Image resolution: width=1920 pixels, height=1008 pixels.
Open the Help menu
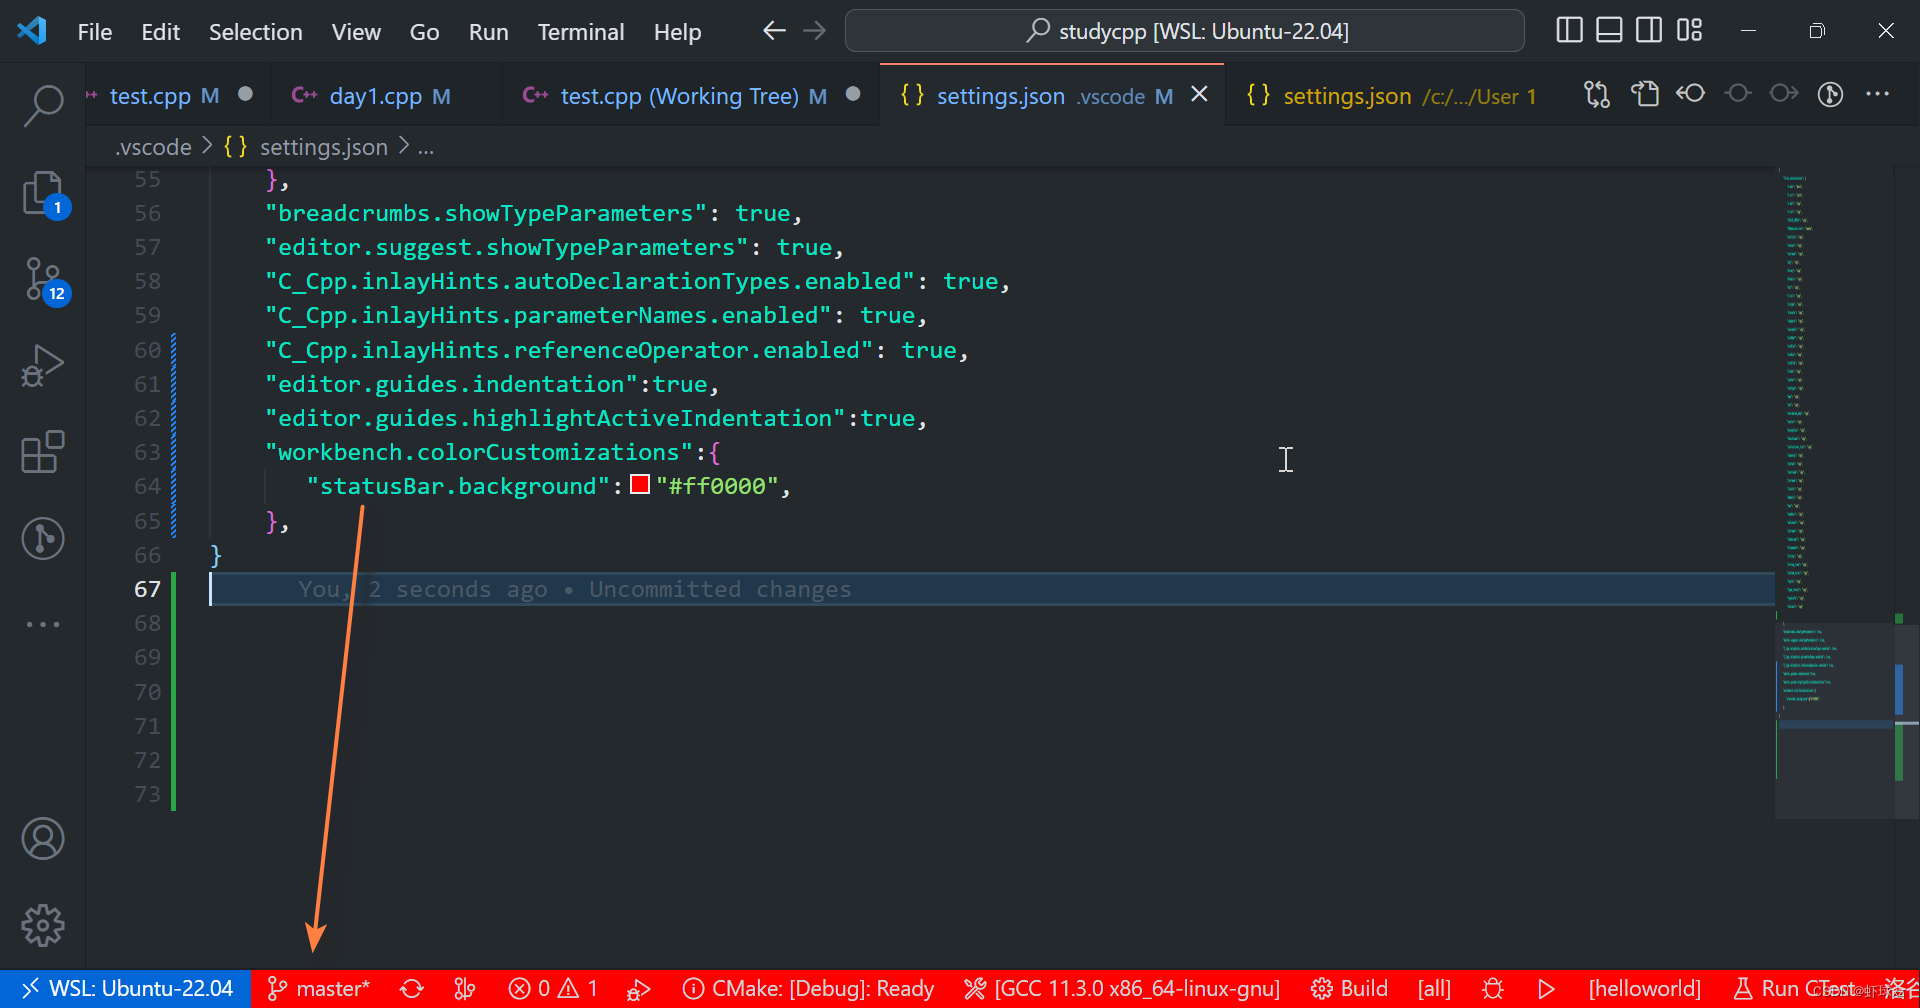coord(677,32)
